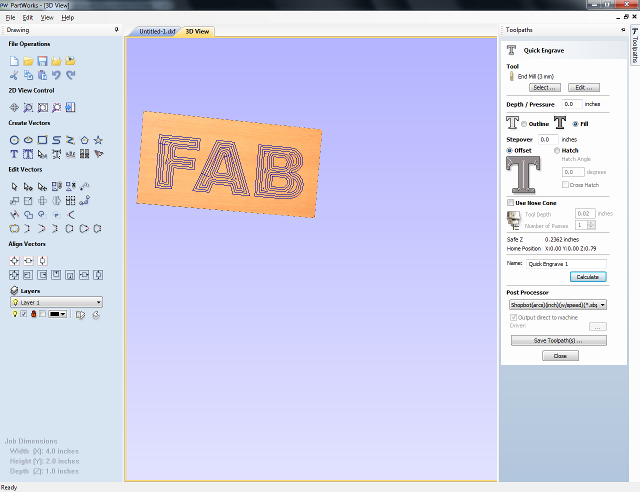This screenshot has width=640, height=492.
Task: Click the Zoom to Selected icon with pink outline
Action: [56, 107]
